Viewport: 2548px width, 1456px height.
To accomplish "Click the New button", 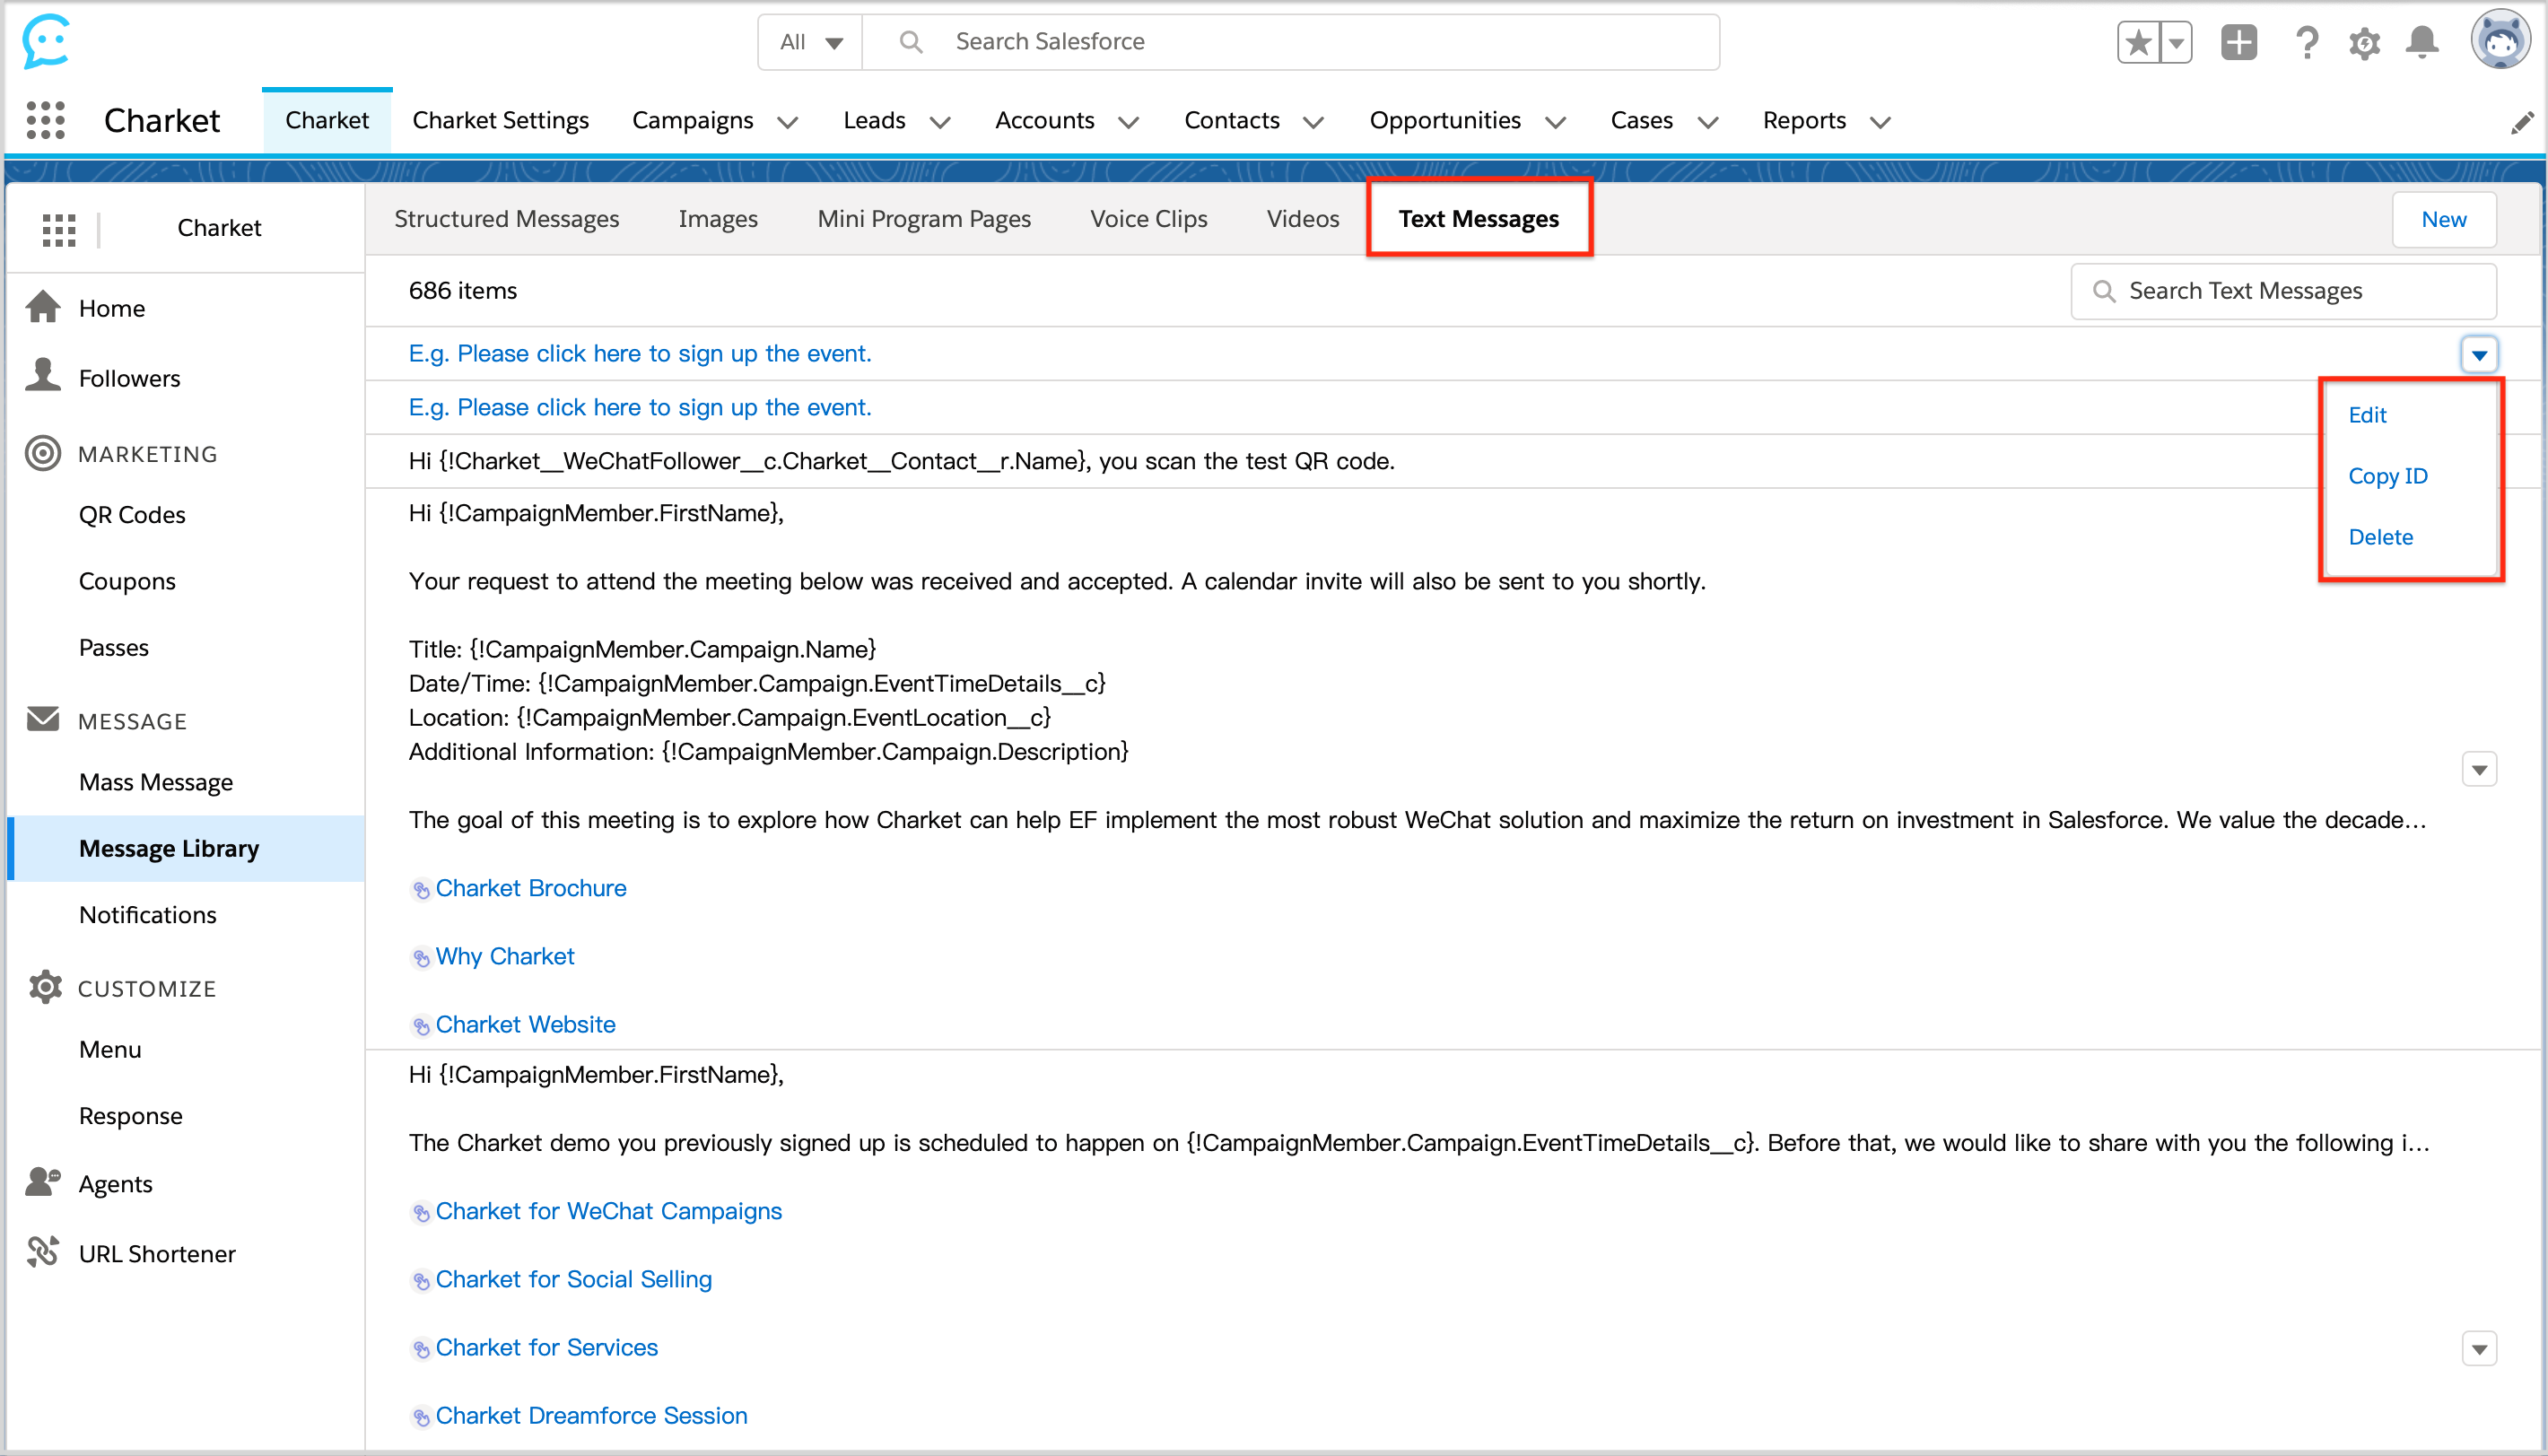I will (2443, 219).
